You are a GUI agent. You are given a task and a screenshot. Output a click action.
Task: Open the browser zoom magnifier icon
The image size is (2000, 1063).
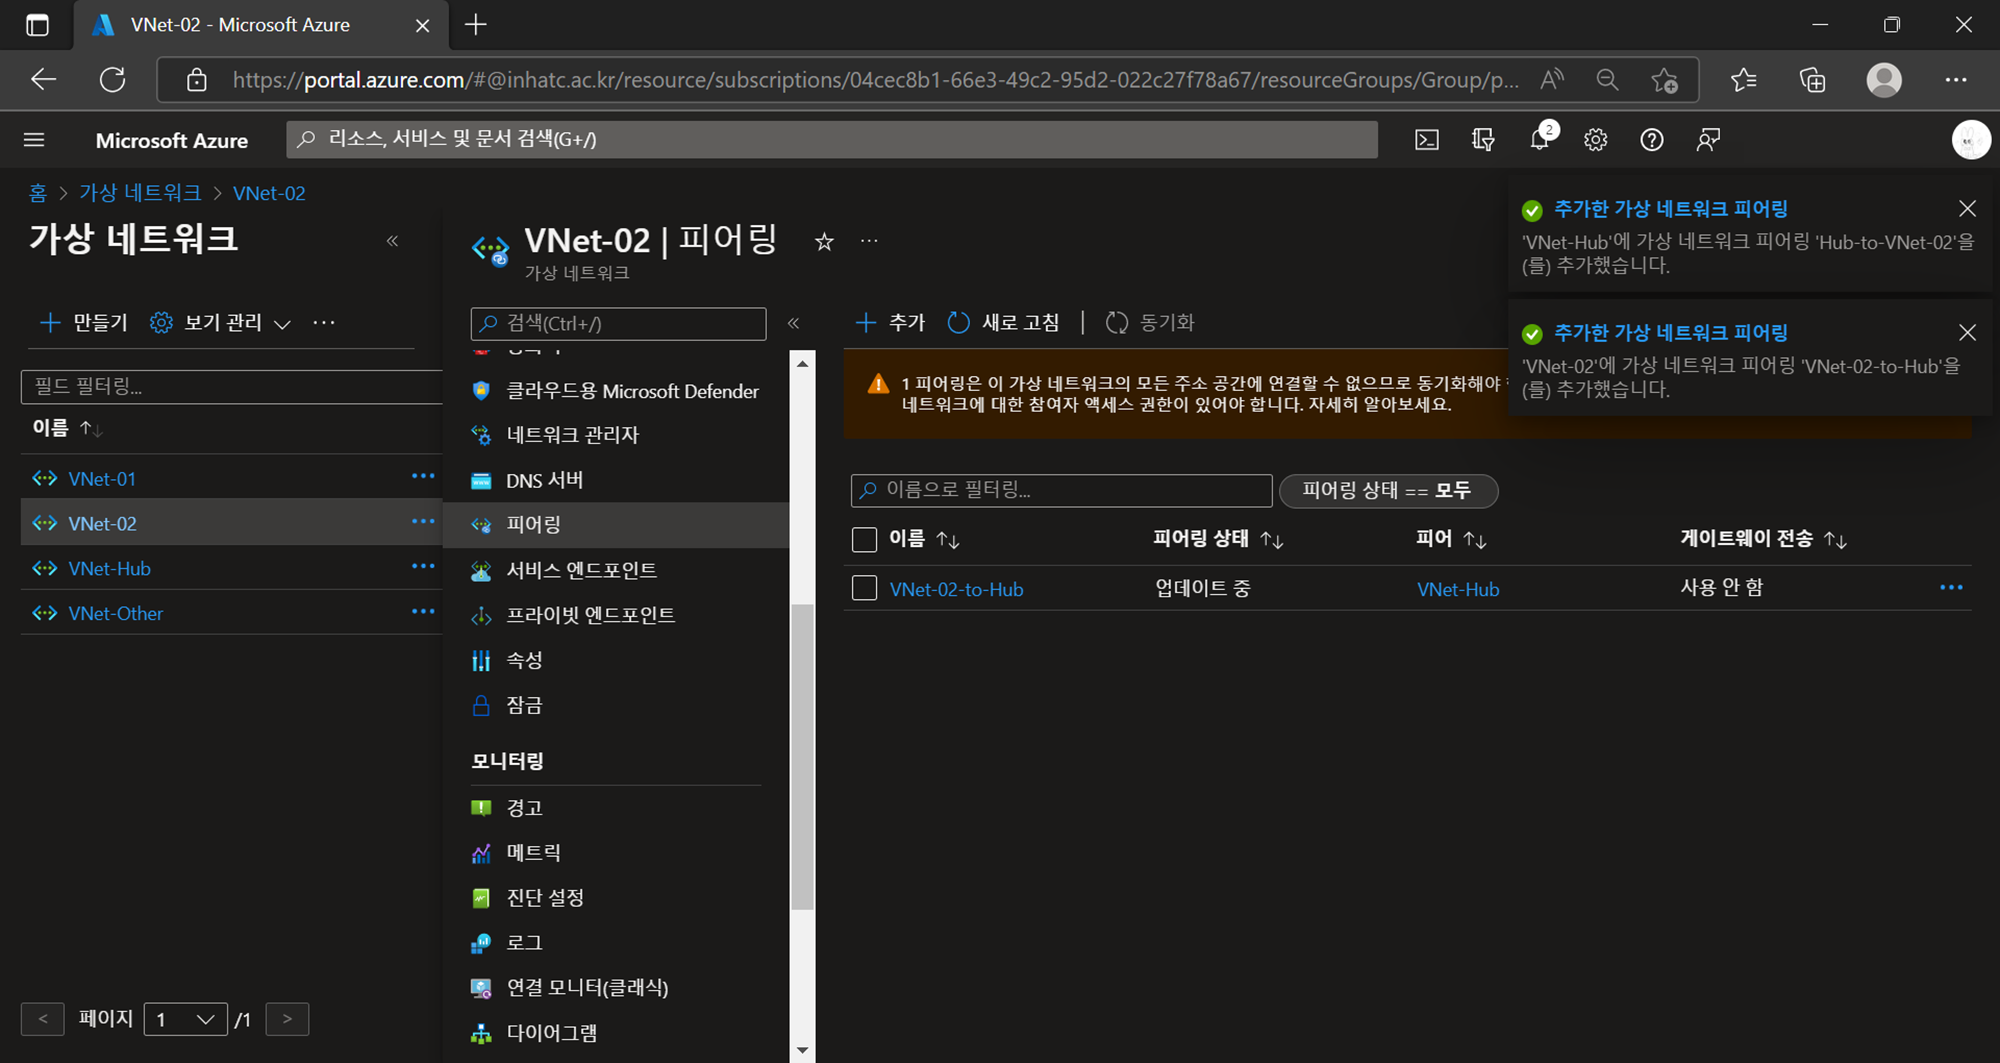pos(1607,80)
